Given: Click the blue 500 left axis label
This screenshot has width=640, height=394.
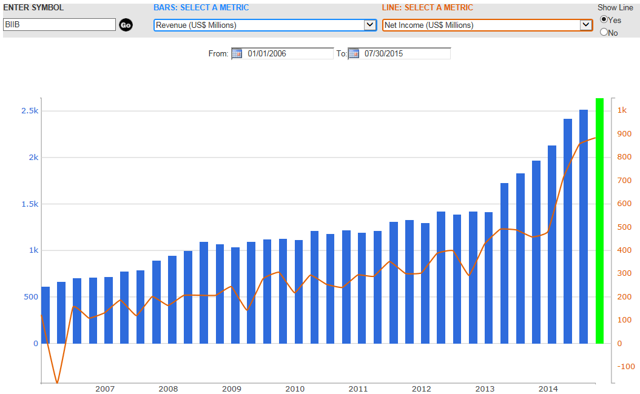Looking at the screenshot, I should (31, 297).
